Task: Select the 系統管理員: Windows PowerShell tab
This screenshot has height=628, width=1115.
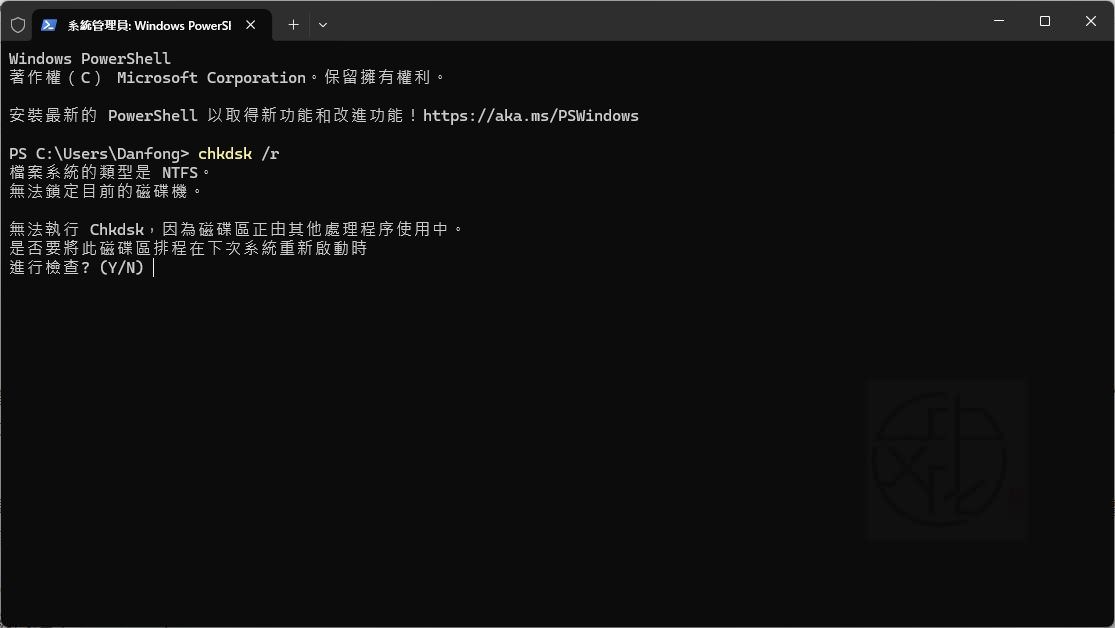Action: tap(152, 26)
